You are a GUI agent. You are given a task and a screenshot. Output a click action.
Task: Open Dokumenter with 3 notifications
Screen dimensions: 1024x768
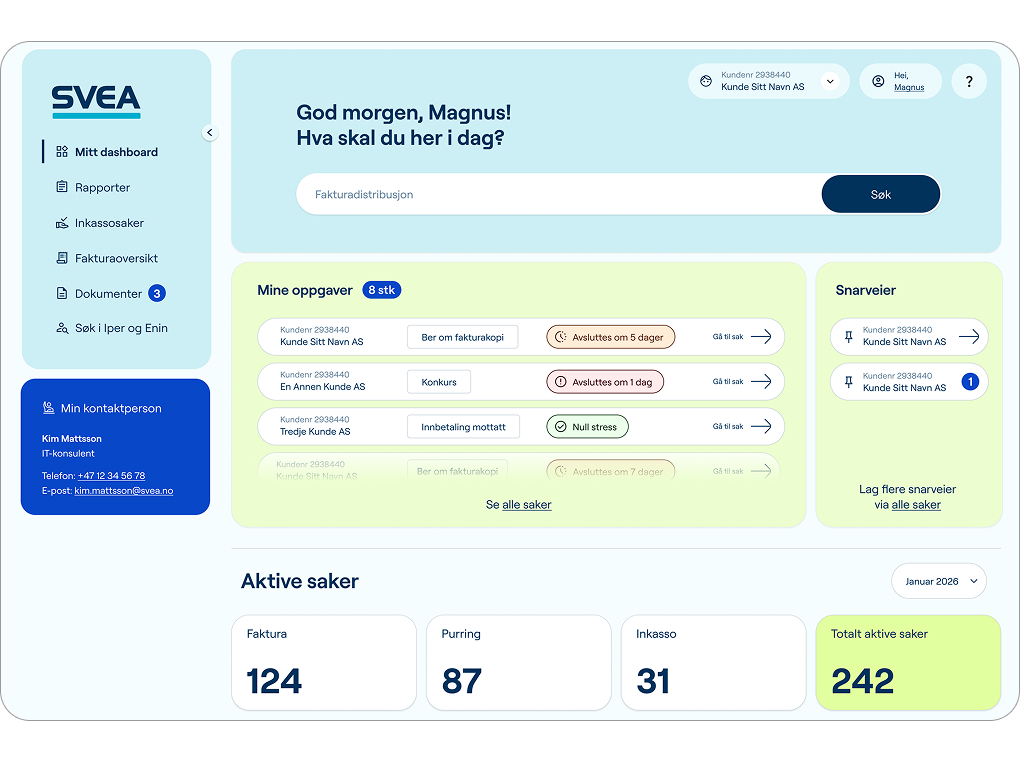(109, 294)
